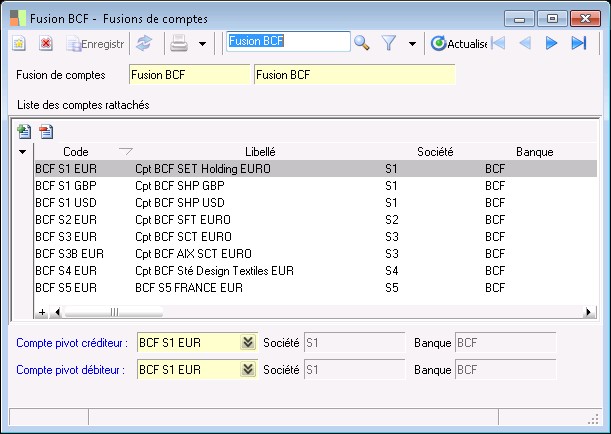Click the add account icon above list
Image resolution: width=611 pixels, height=434 pixels.
[25, 131]
